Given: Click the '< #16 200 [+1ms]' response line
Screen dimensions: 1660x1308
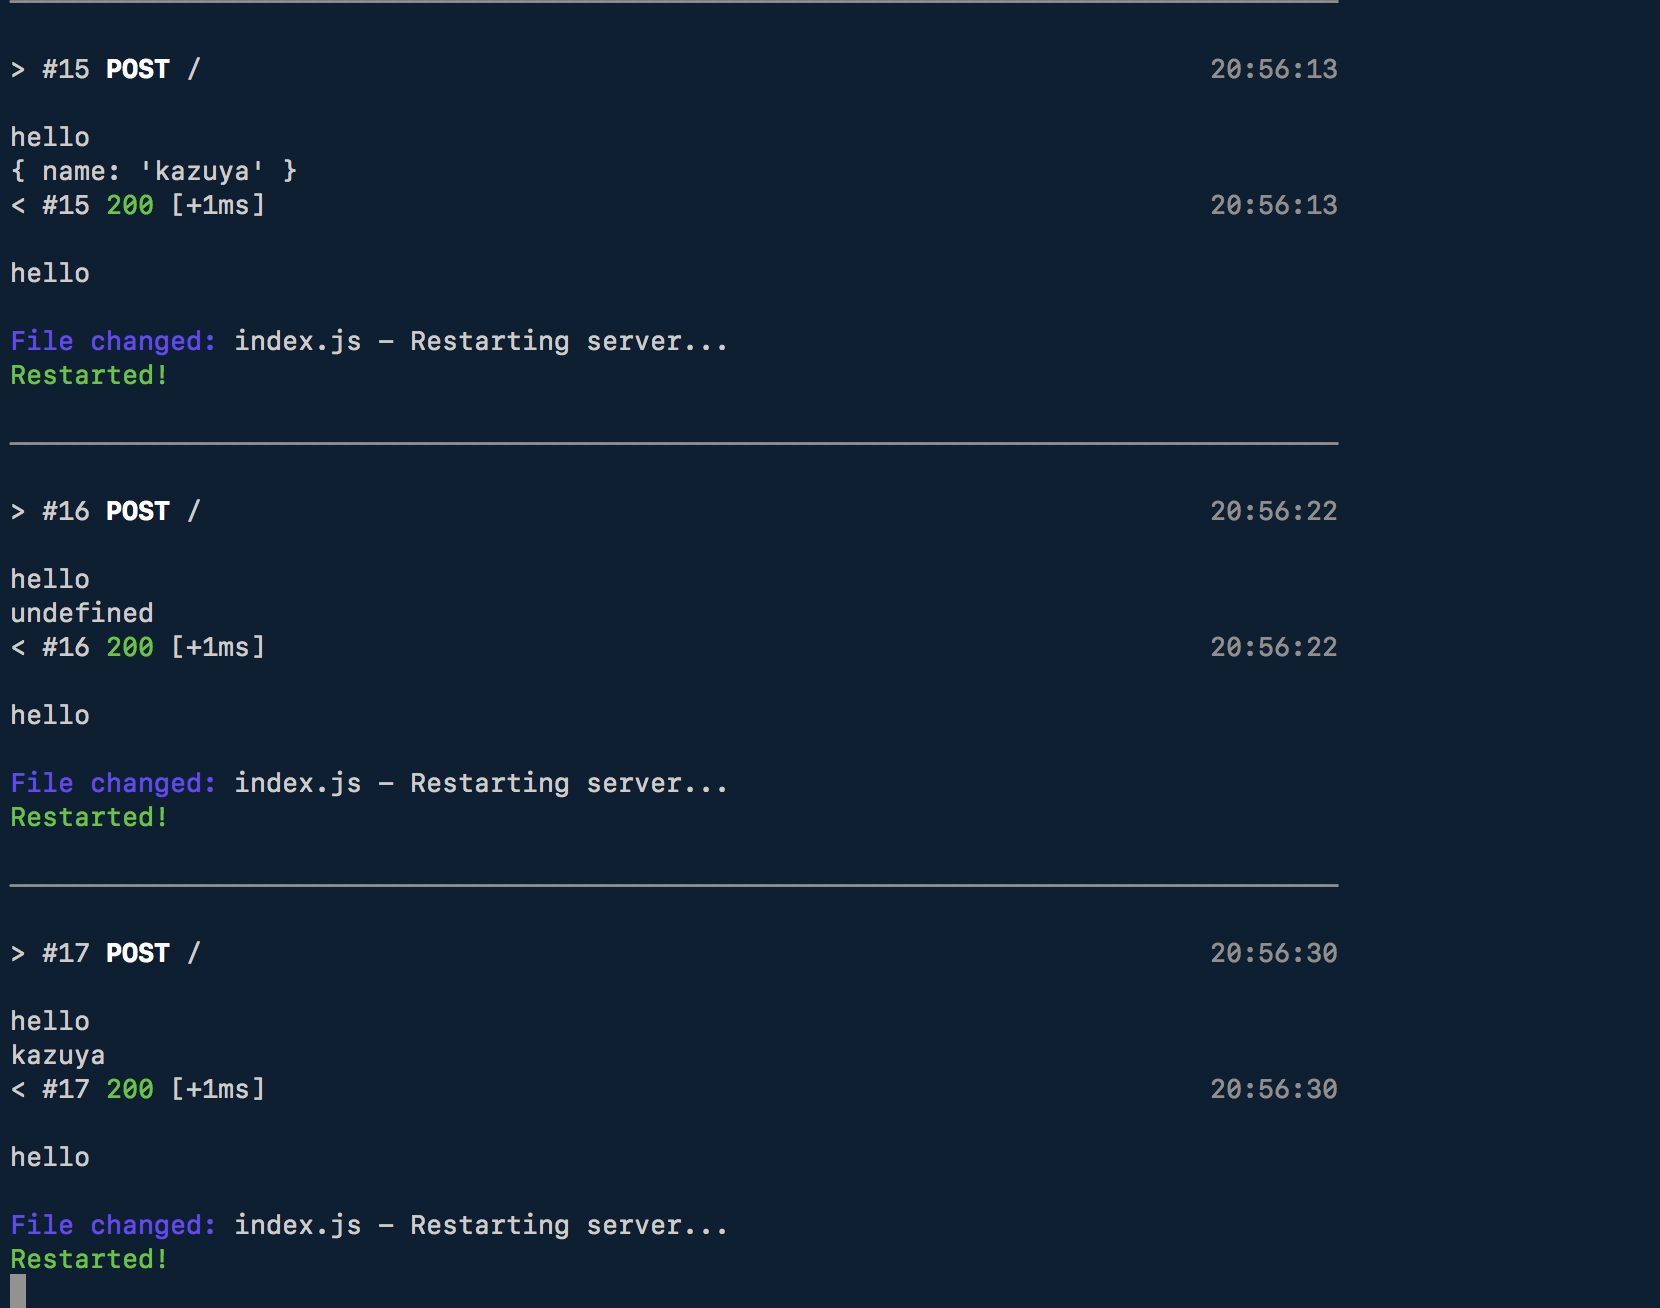Looking at the screenshot, I should (x=137, y=647).
